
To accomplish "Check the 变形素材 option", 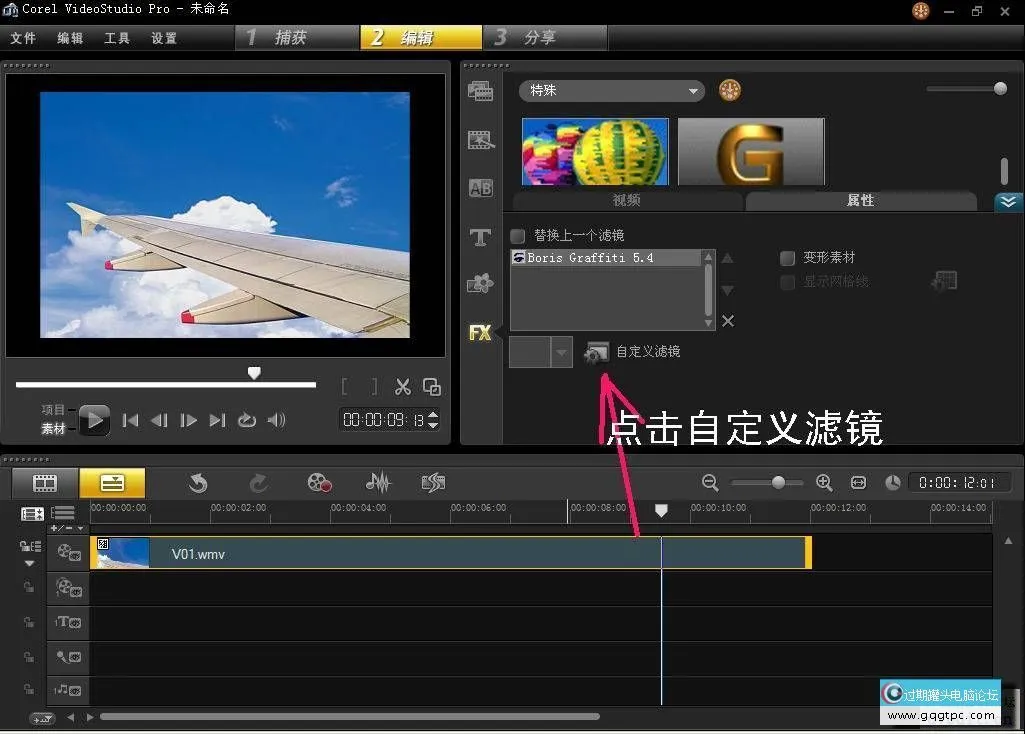I will (x=788, y=258).
